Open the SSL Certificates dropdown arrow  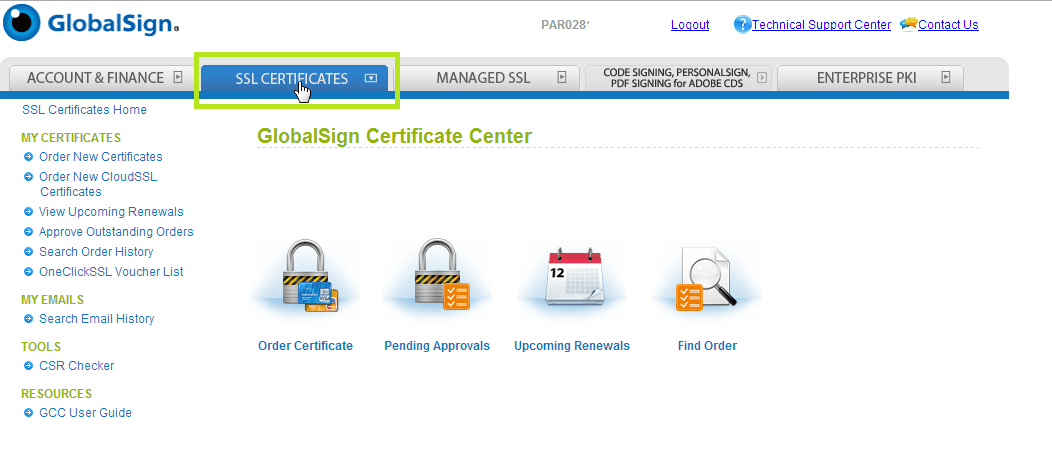(371, 78)
